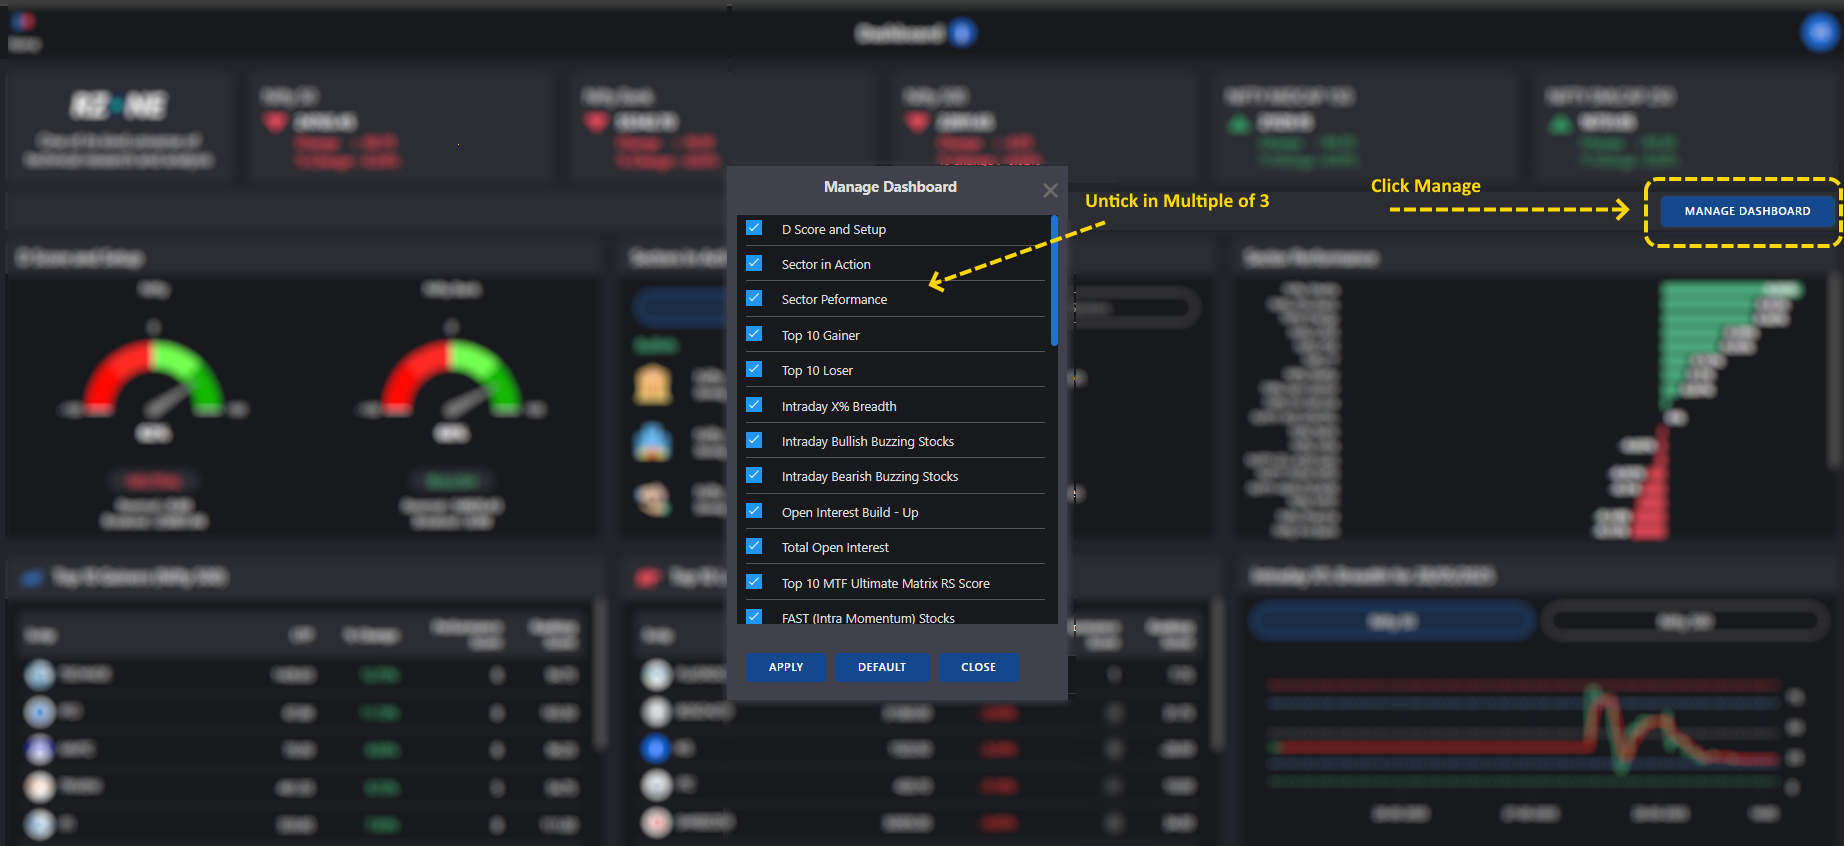This screenshot has width=1844, height=846.
Task: Untick Open Interest Build - Up checkbox
Action: [x=754, y=511]
